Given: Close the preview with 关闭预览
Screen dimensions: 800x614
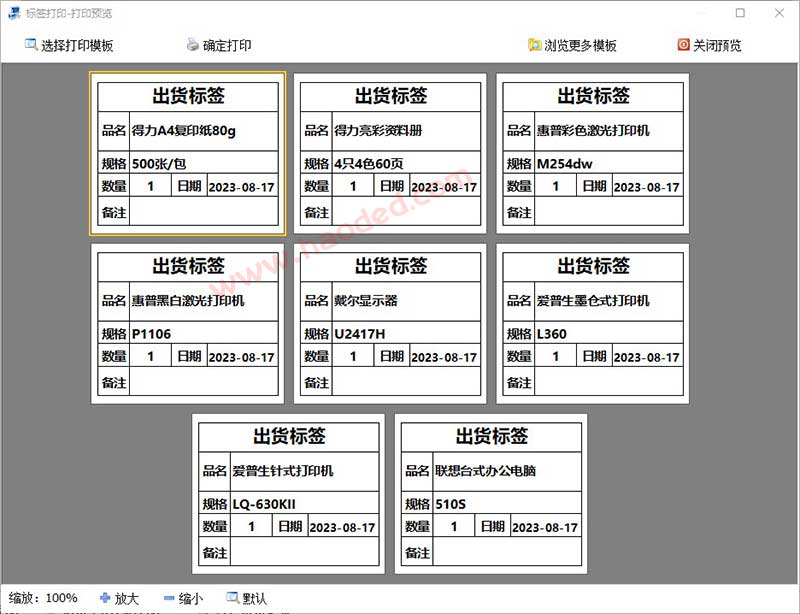Looking at the screenshot, I should pyautogui.click(x=709, y=45).
